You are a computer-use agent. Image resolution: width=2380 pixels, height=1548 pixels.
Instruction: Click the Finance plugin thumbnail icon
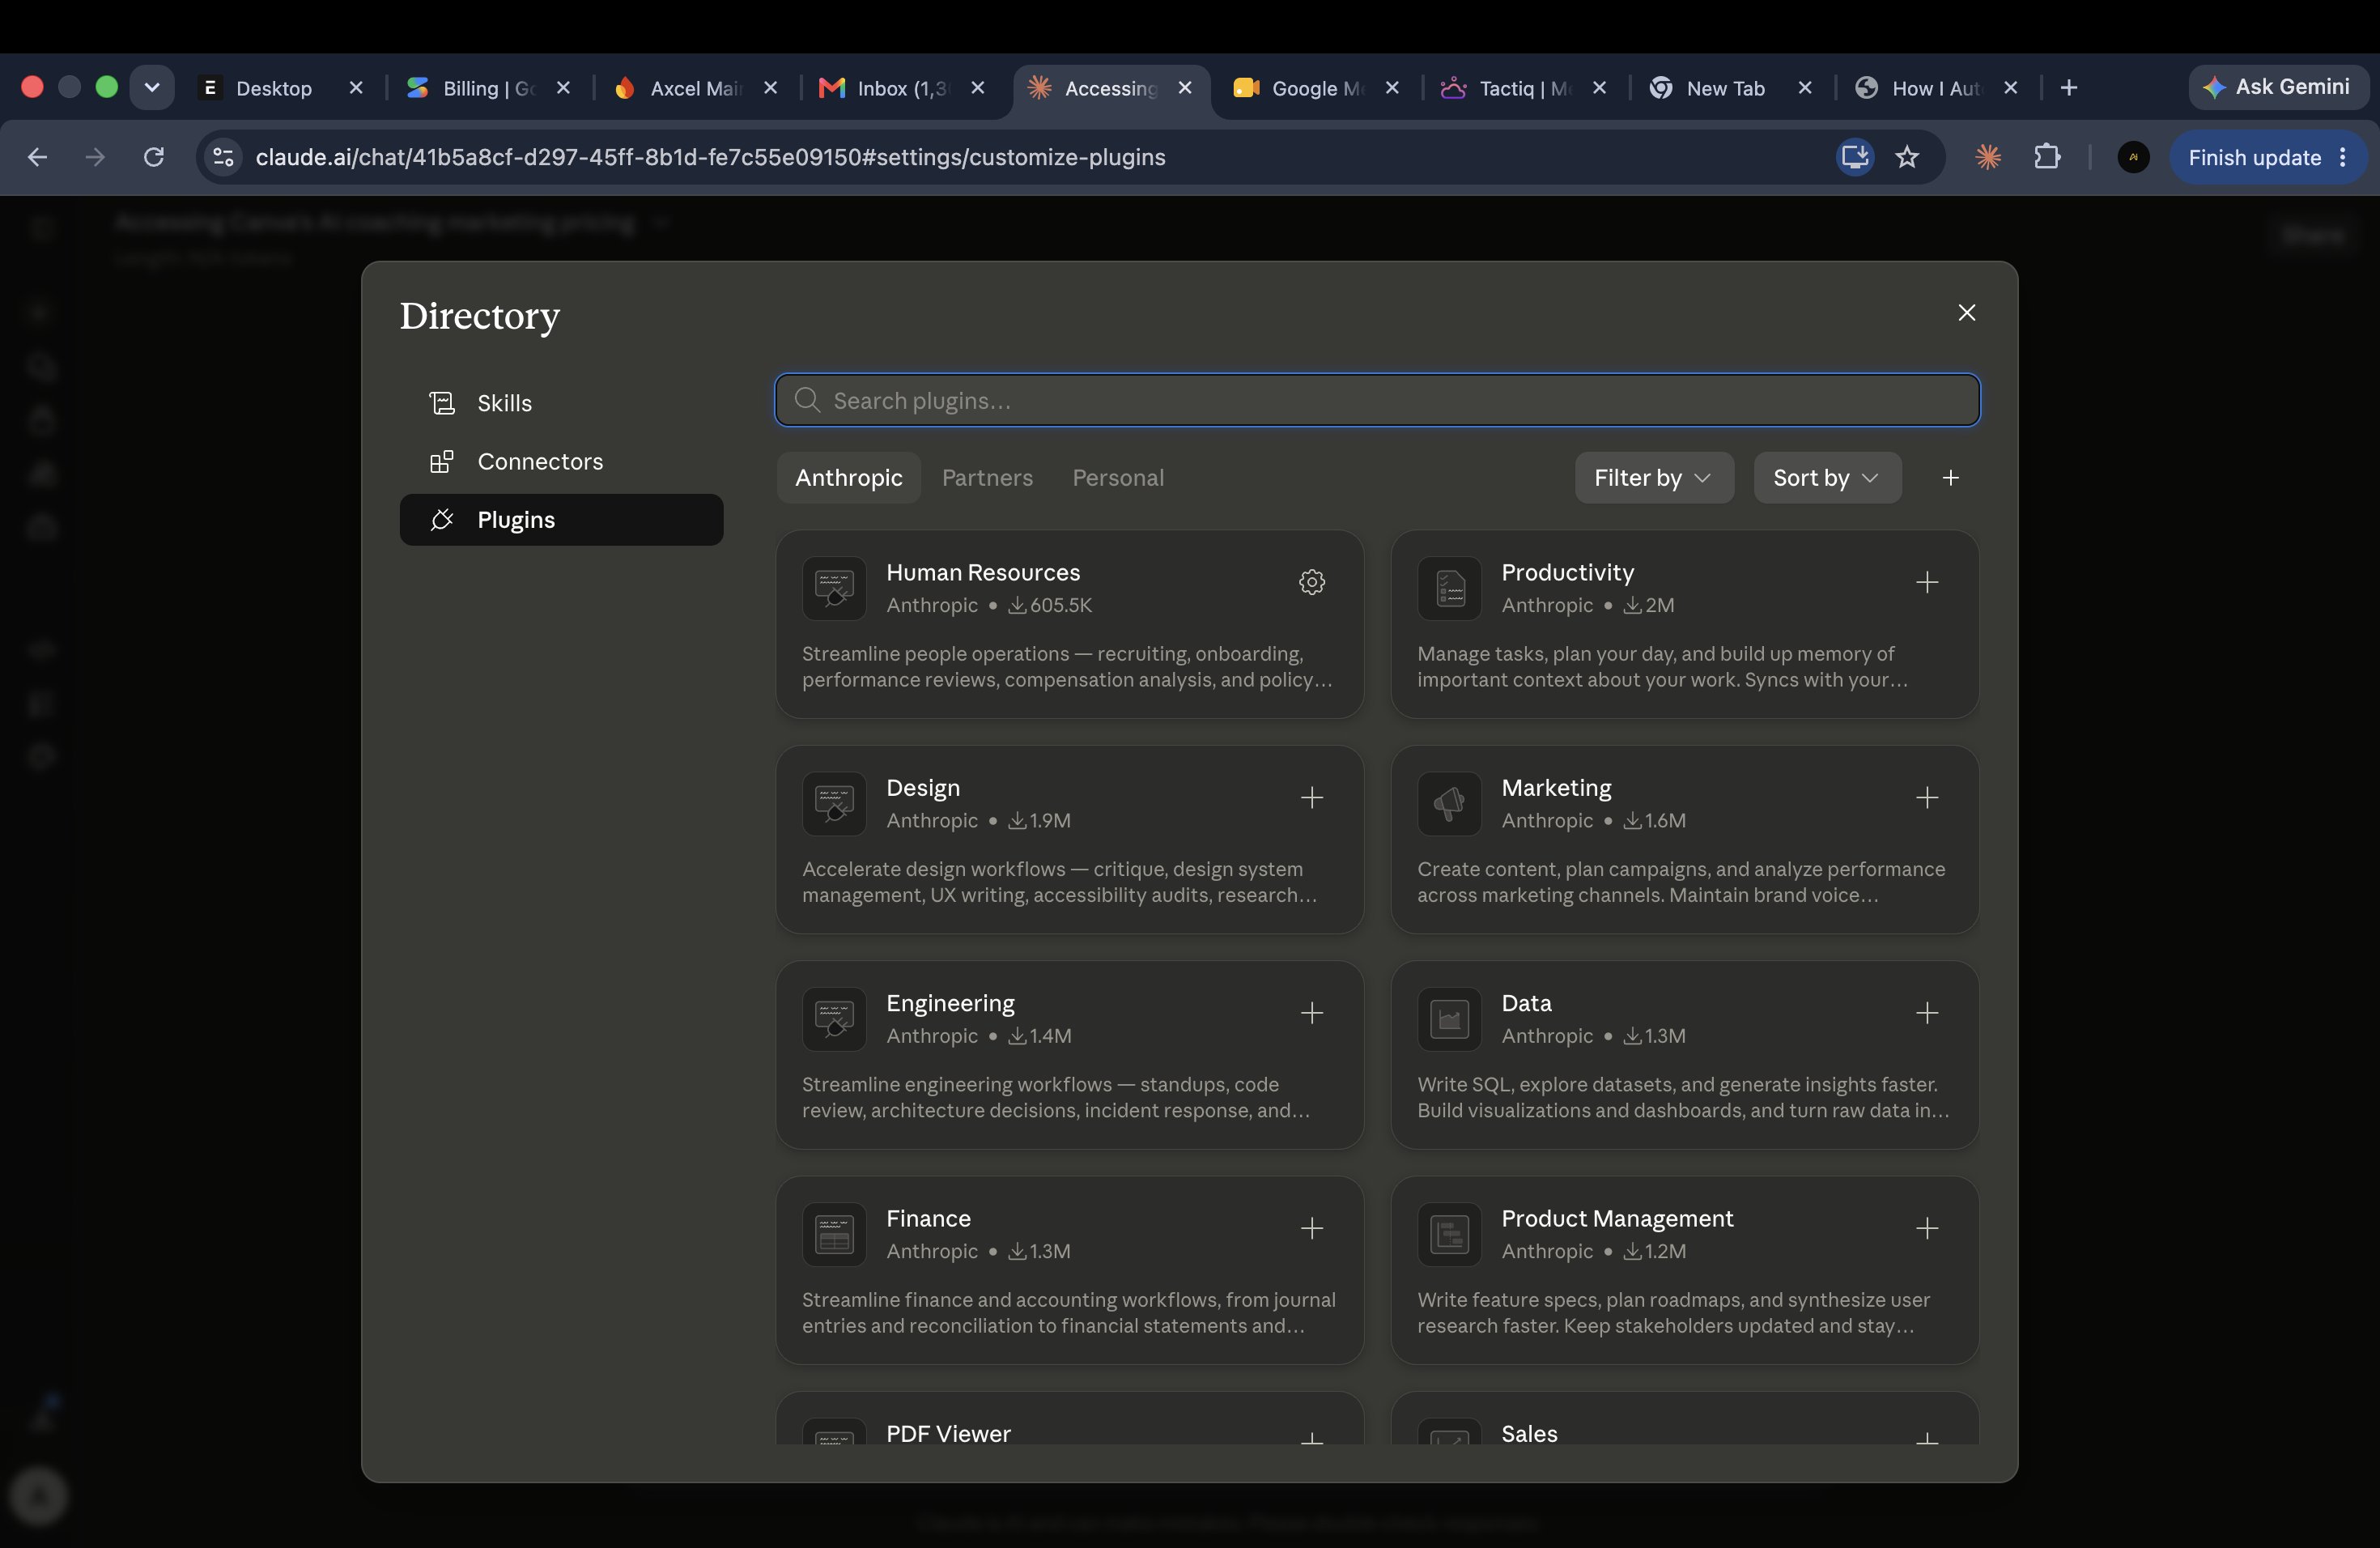point(834,1234)
